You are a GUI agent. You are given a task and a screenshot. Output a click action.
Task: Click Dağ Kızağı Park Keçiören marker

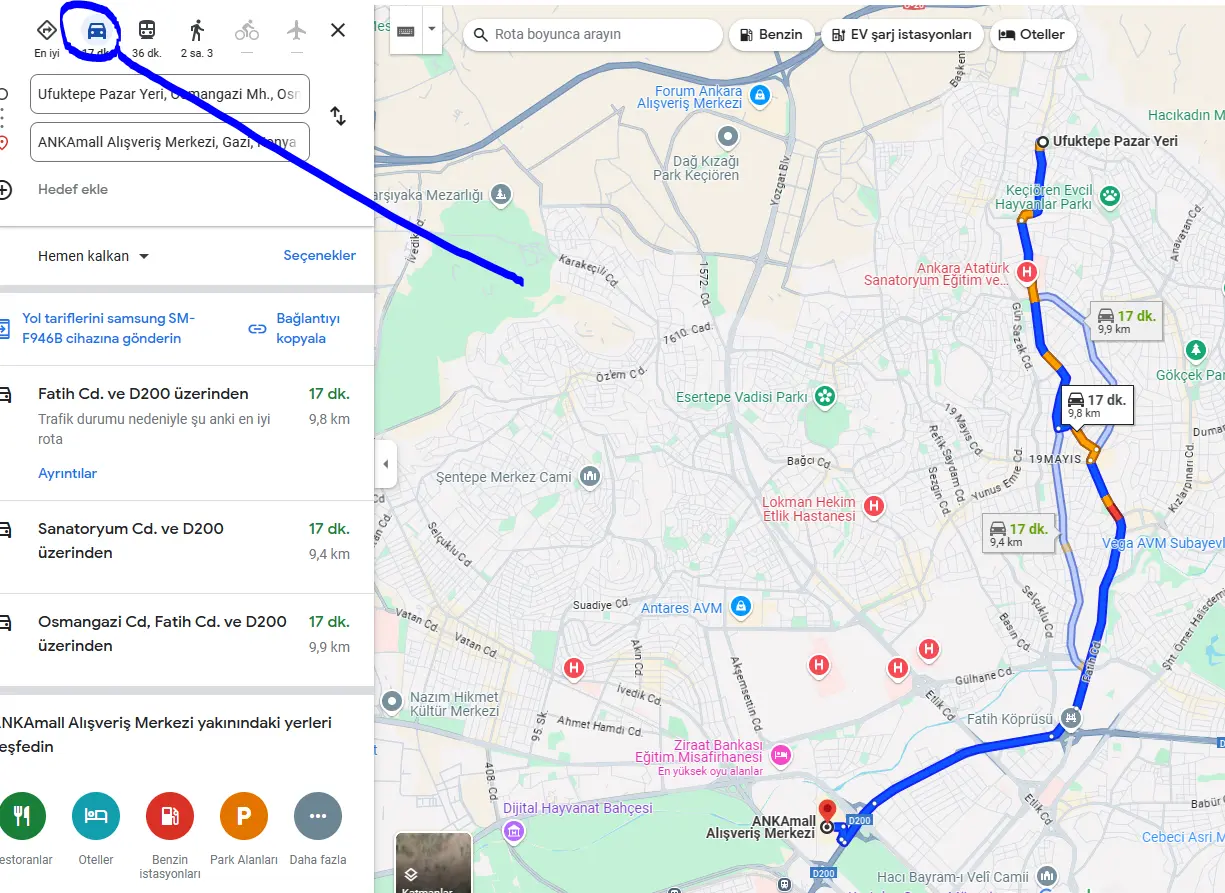pyautogui.click(x=729, y=135)
